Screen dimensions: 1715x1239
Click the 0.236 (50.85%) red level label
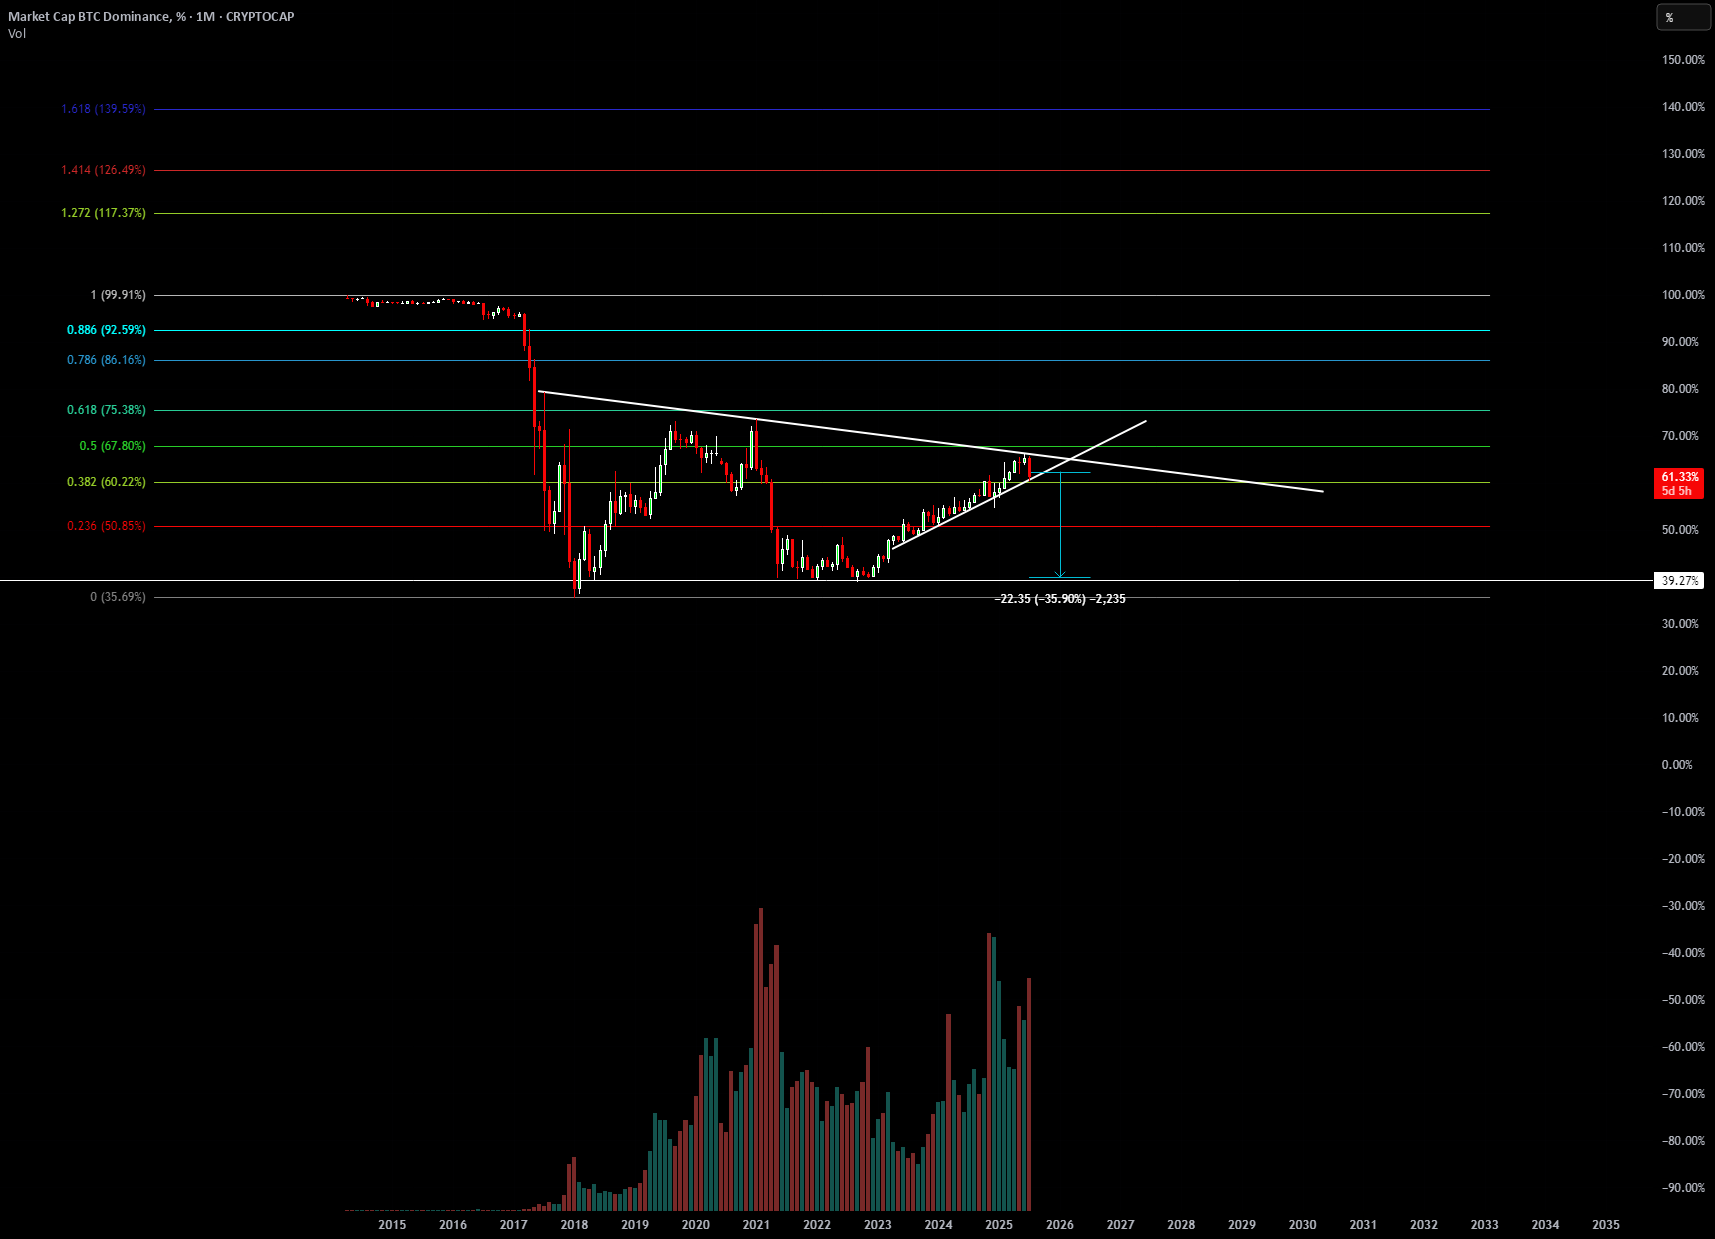coord(107,526)
